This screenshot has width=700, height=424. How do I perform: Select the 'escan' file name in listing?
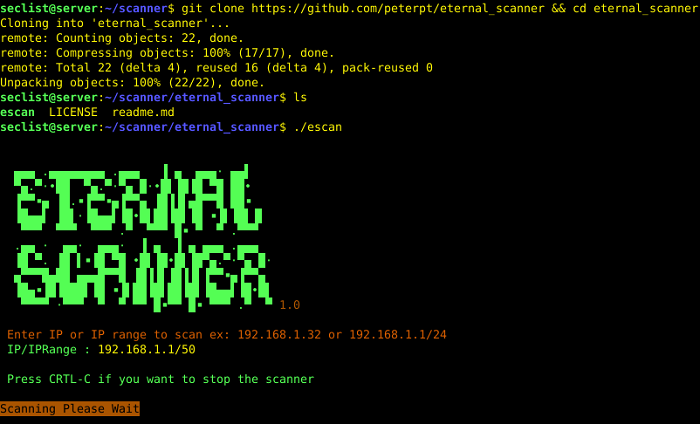(x=17, y=112)
